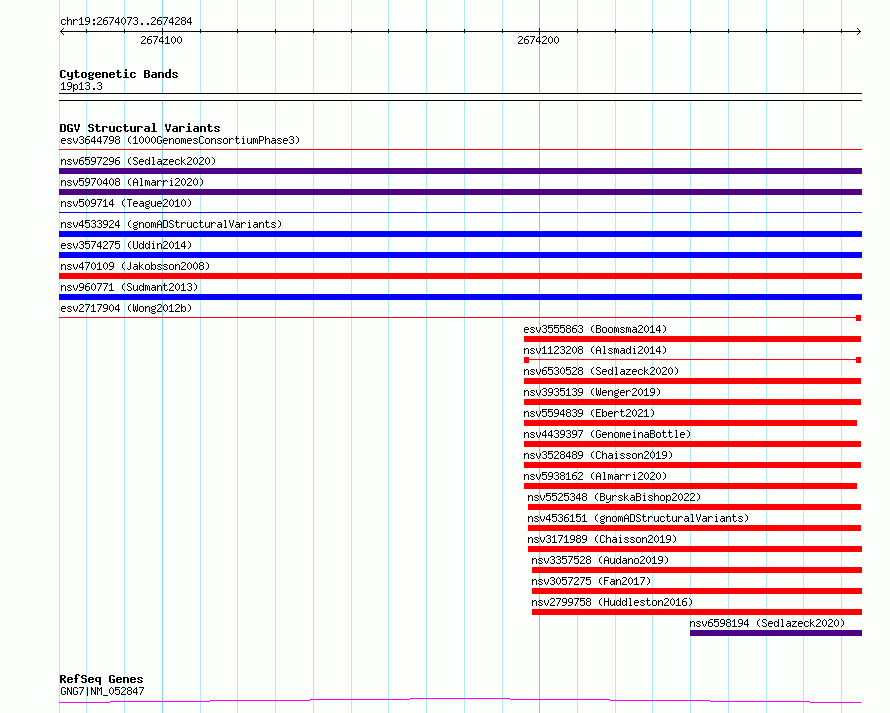
Task: Open variant esv3574275 (Uddin2014)
Action: pyautogui.click(x=126, y=245)
